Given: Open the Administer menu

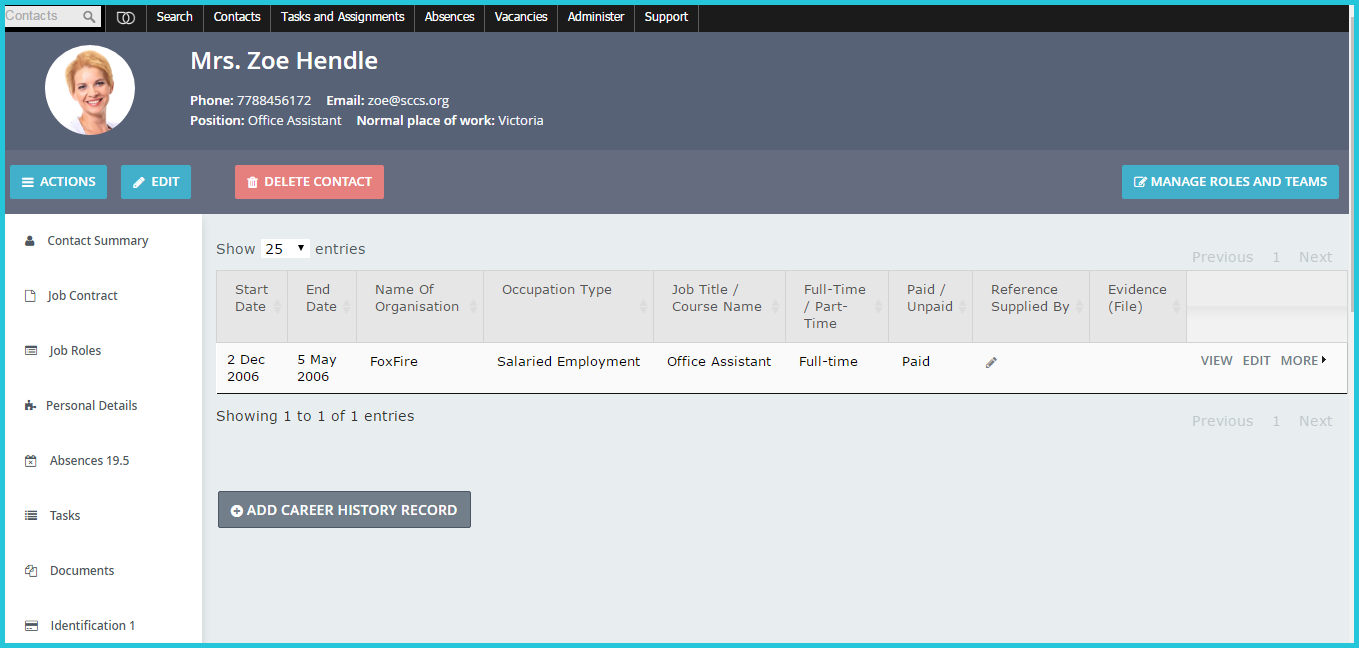Looking at the screenshot, I should click(596, 17).
